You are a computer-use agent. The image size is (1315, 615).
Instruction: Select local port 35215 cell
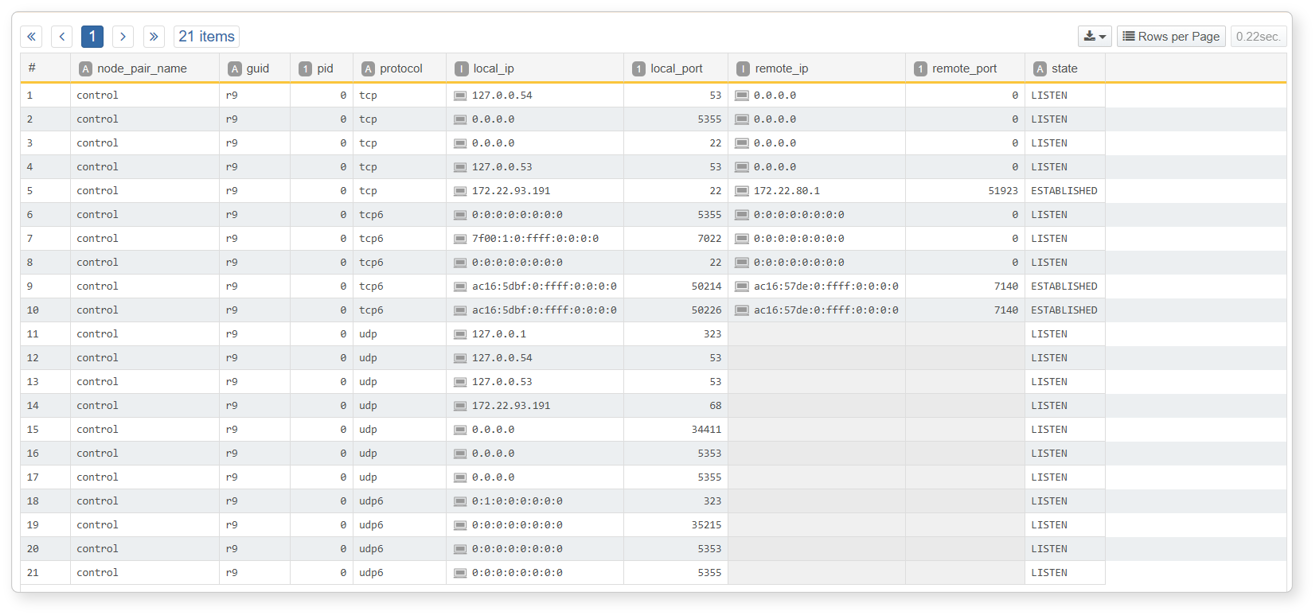pos(676,525)
